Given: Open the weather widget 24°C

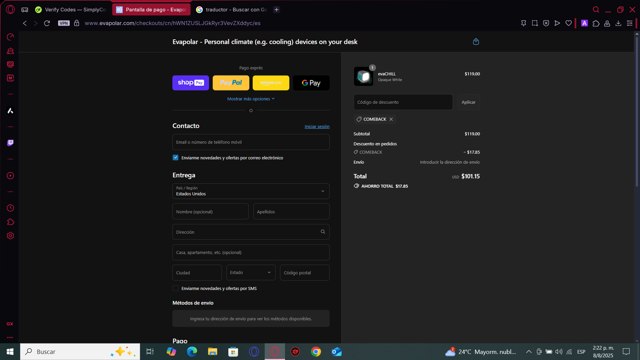Looking at the screenshot, I should (481, 351).
